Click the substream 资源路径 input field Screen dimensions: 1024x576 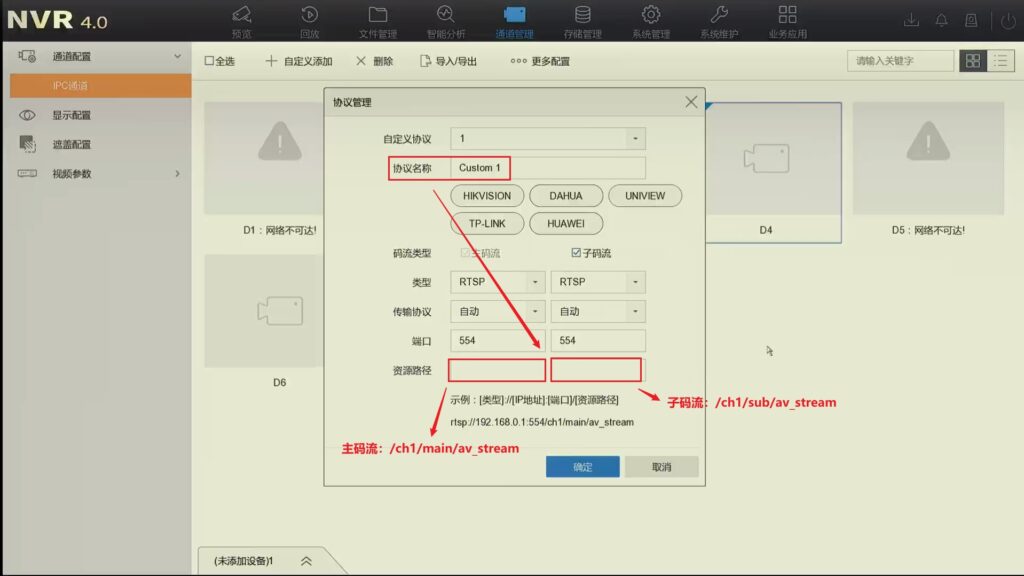596,369
